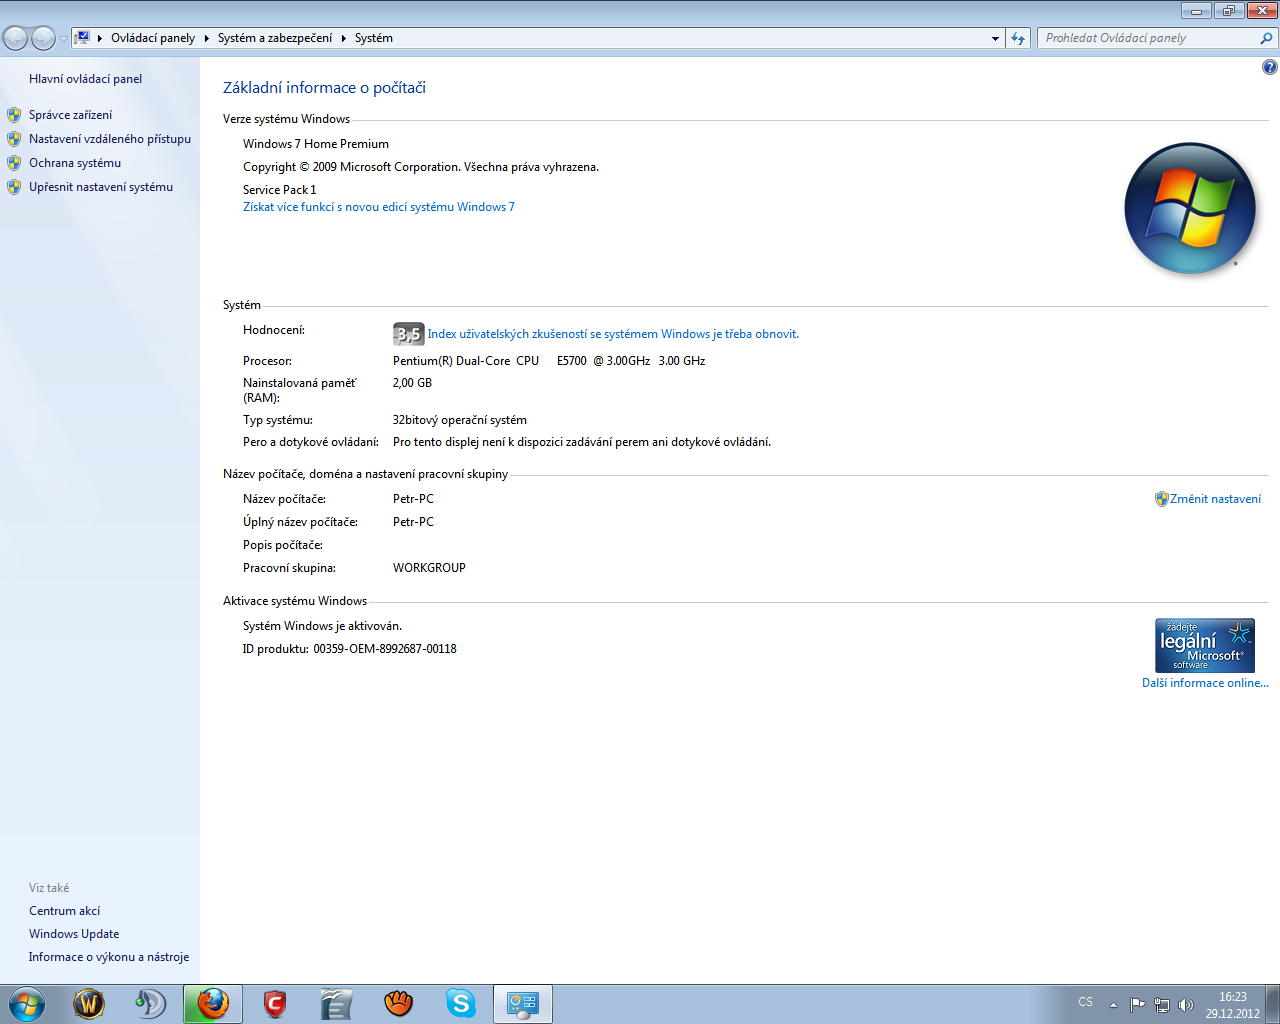Screen dimensions: 1280x1024
Task: Click the search magnifier icon
Action: pos(1267,38)
